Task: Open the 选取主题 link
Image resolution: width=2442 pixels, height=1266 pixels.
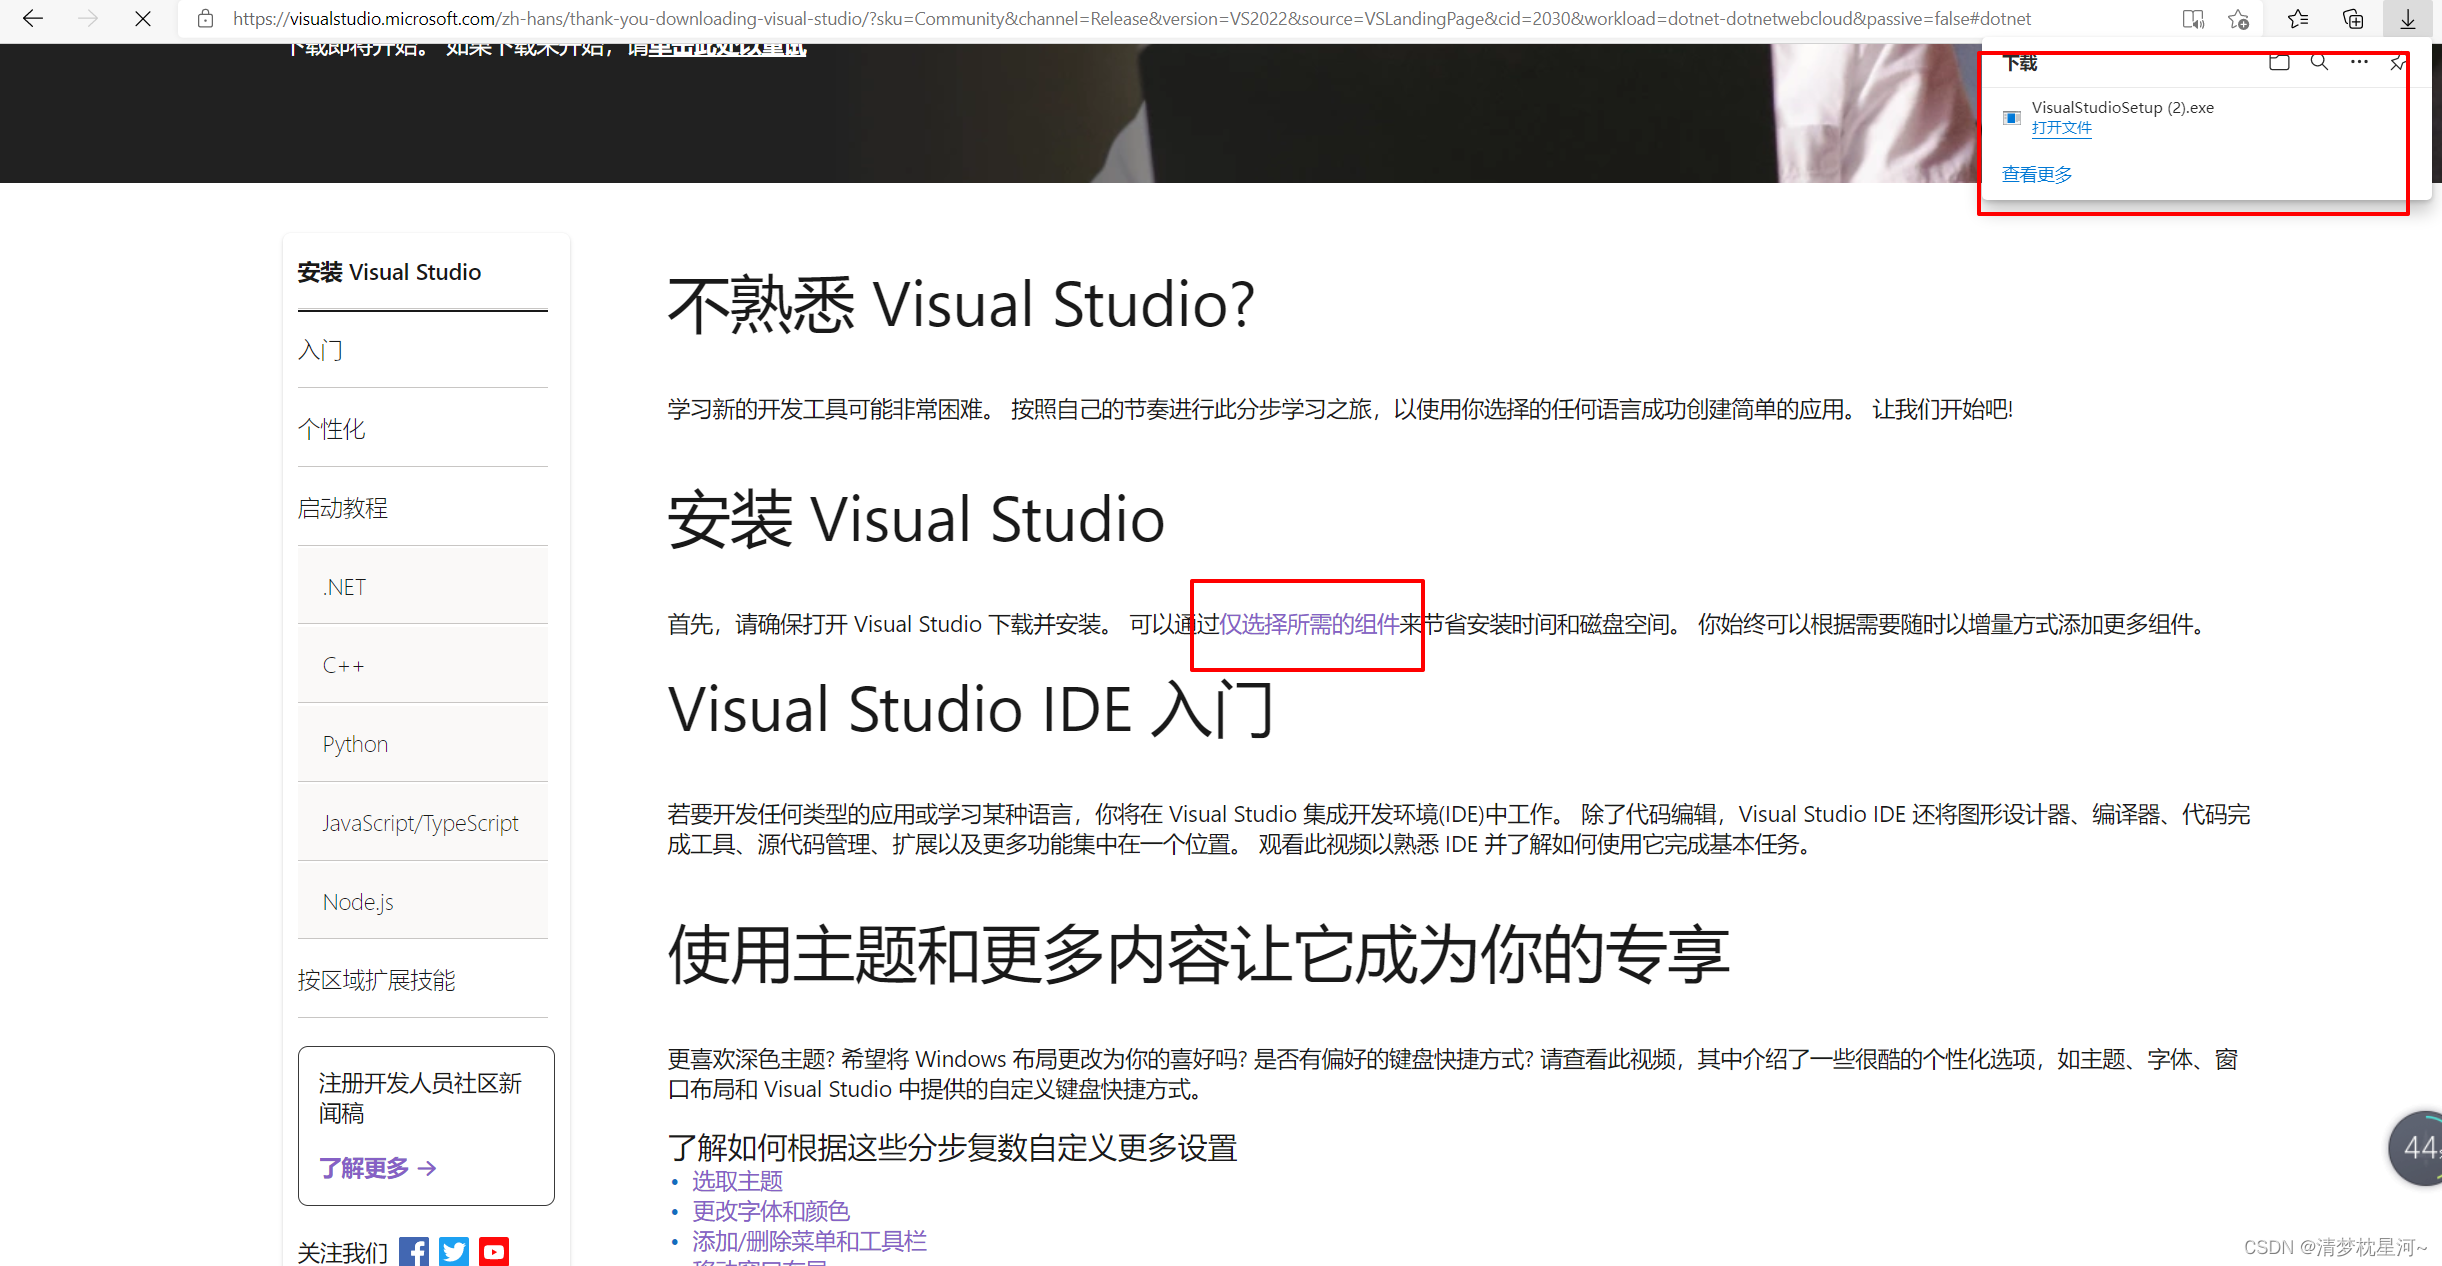Action: pyautogui.click(x=737, y=1181)
